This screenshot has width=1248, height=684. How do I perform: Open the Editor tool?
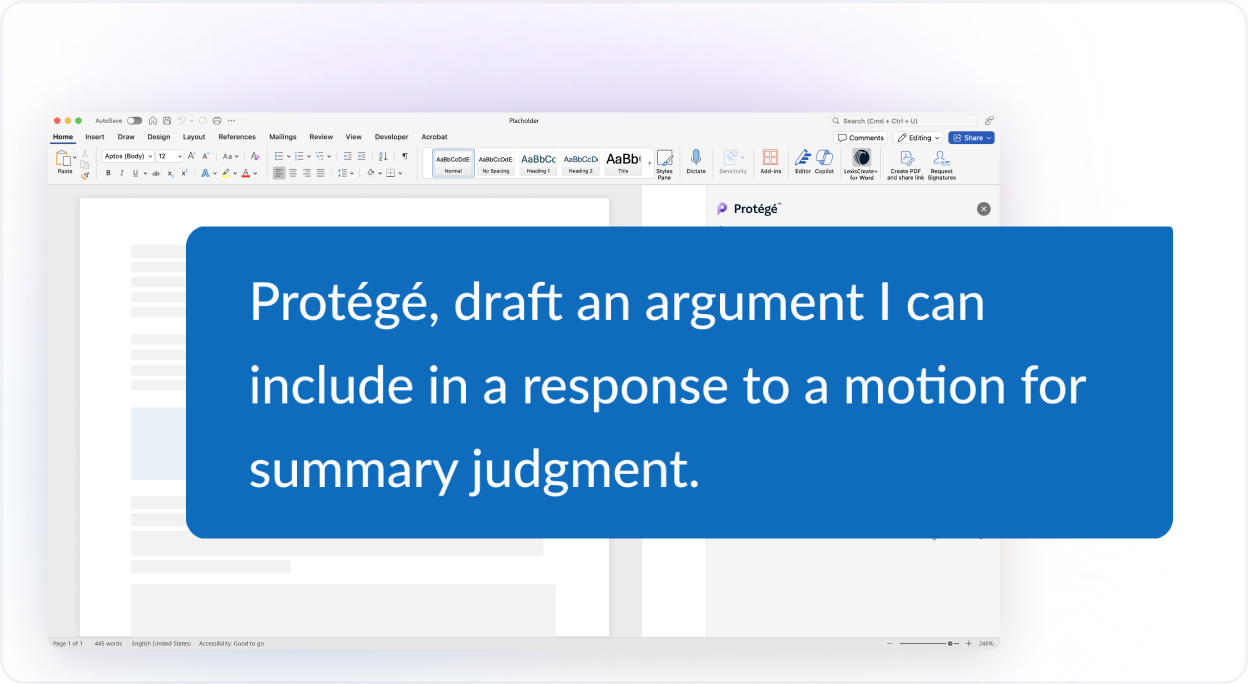[x=803, y=161]
